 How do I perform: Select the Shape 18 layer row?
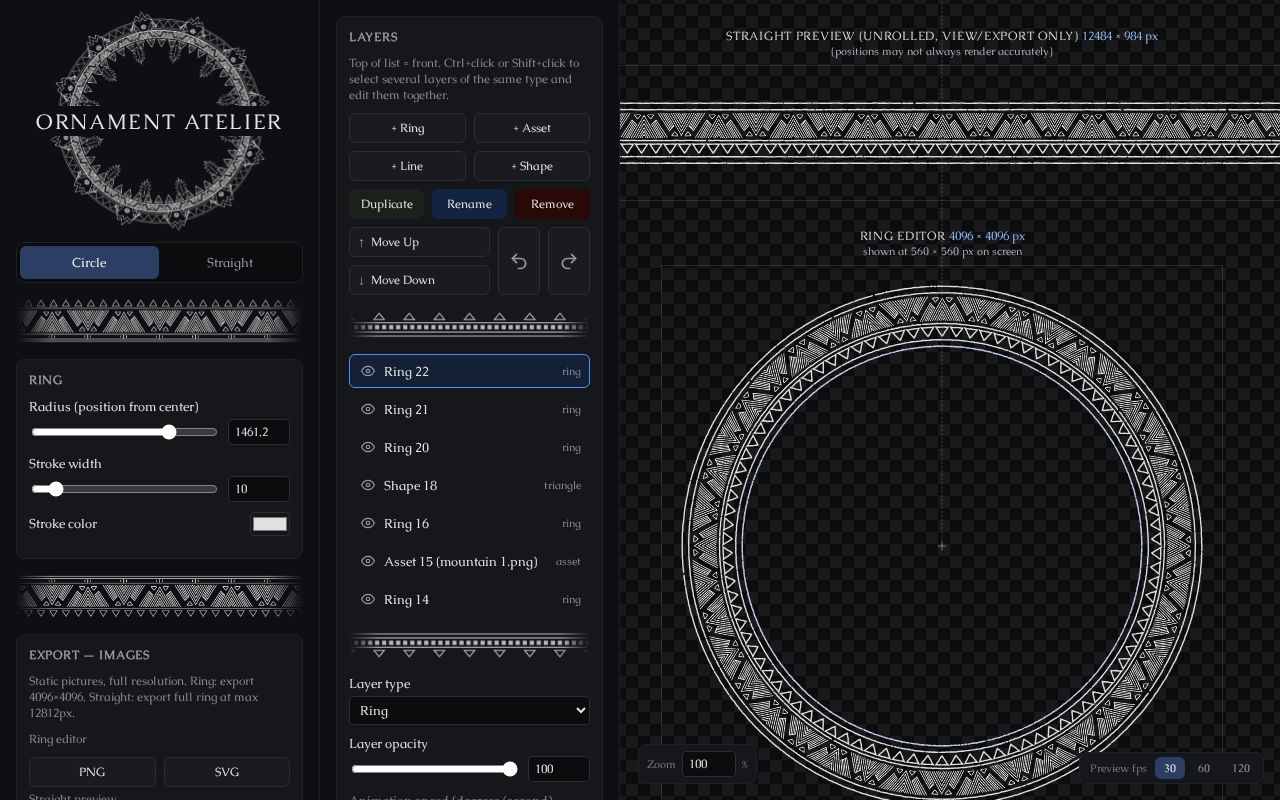469,485
